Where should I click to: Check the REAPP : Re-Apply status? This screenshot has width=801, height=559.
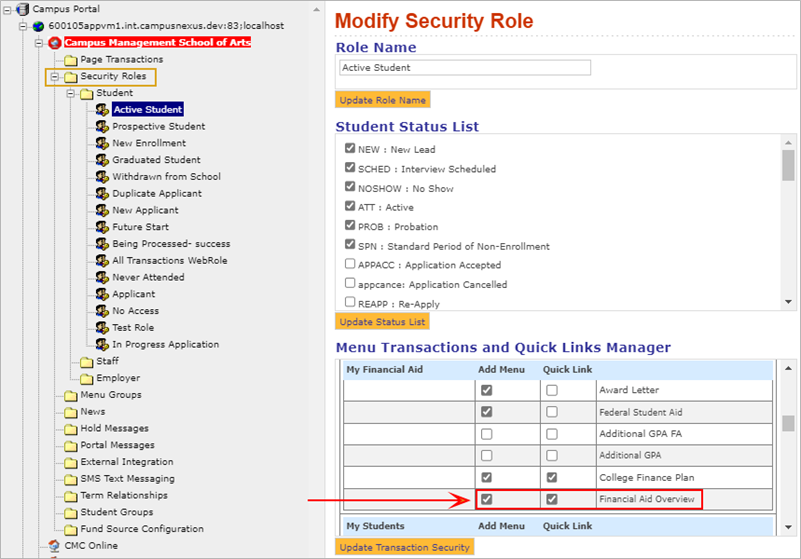tap(350, 302)
